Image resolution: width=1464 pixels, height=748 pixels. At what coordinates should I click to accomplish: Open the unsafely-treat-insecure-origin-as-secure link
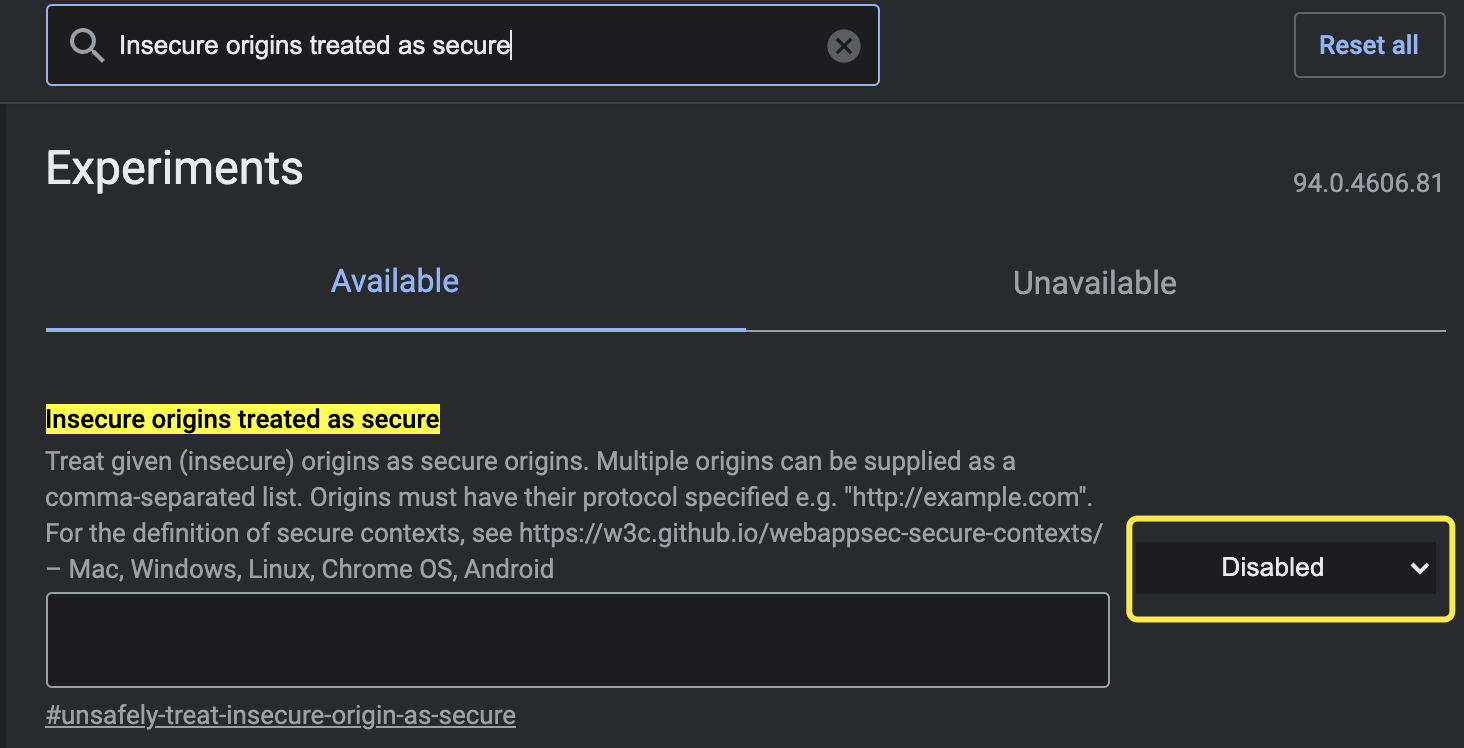[x=280, y=715]
